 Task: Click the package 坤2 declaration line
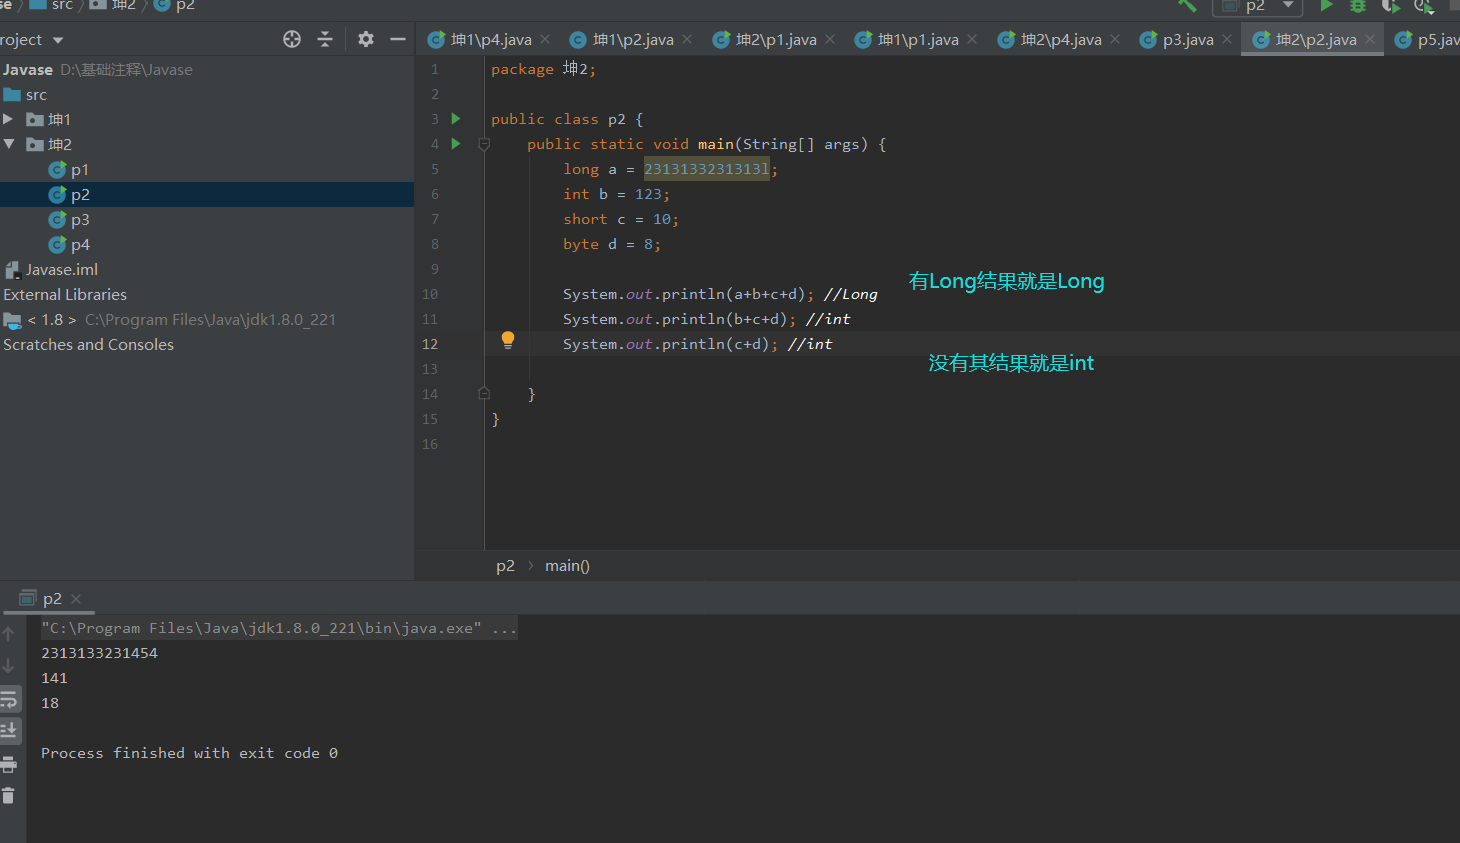pyautogui.click(x=543, y=69)
